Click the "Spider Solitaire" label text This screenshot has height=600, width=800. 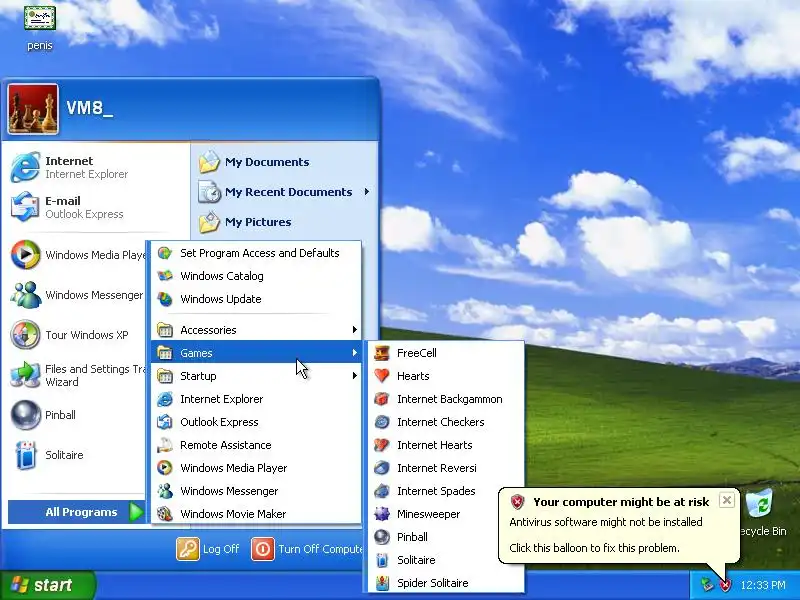click(x=433, y=583)
